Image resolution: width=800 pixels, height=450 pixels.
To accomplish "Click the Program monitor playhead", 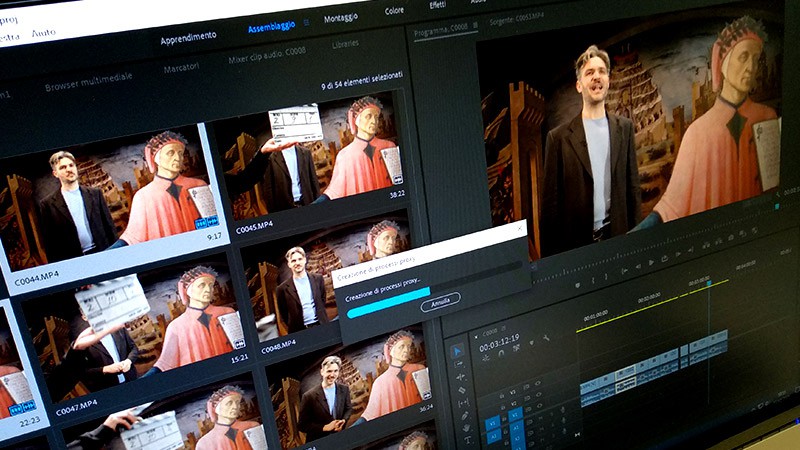I will coord(777,206).
